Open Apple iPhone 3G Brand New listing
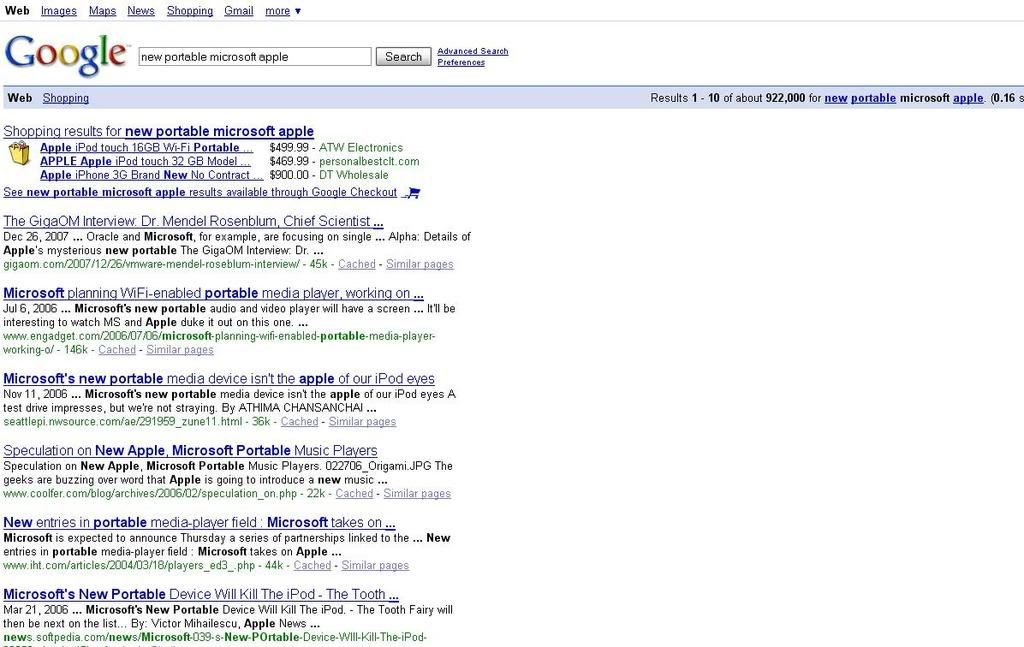Screen dimensions: 1024x647 (152, 175)
